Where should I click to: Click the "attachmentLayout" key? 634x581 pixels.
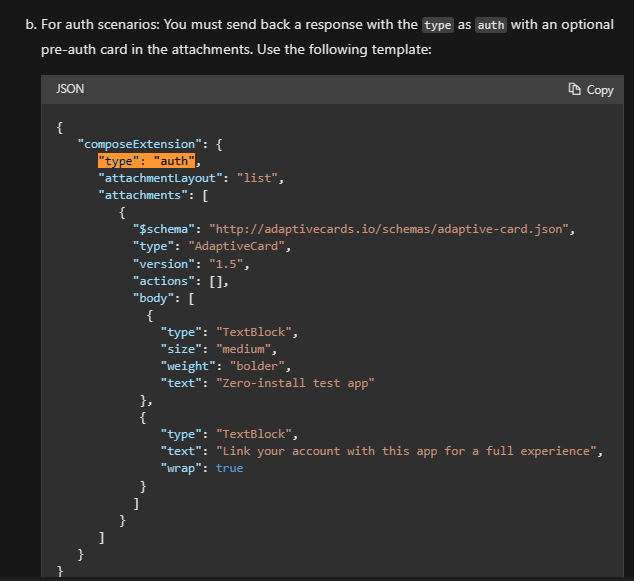(160, 178)
